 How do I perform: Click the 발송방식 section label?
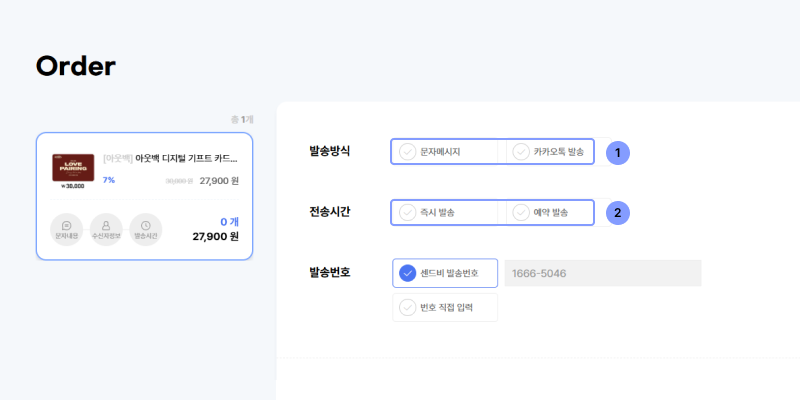point(330,151)
